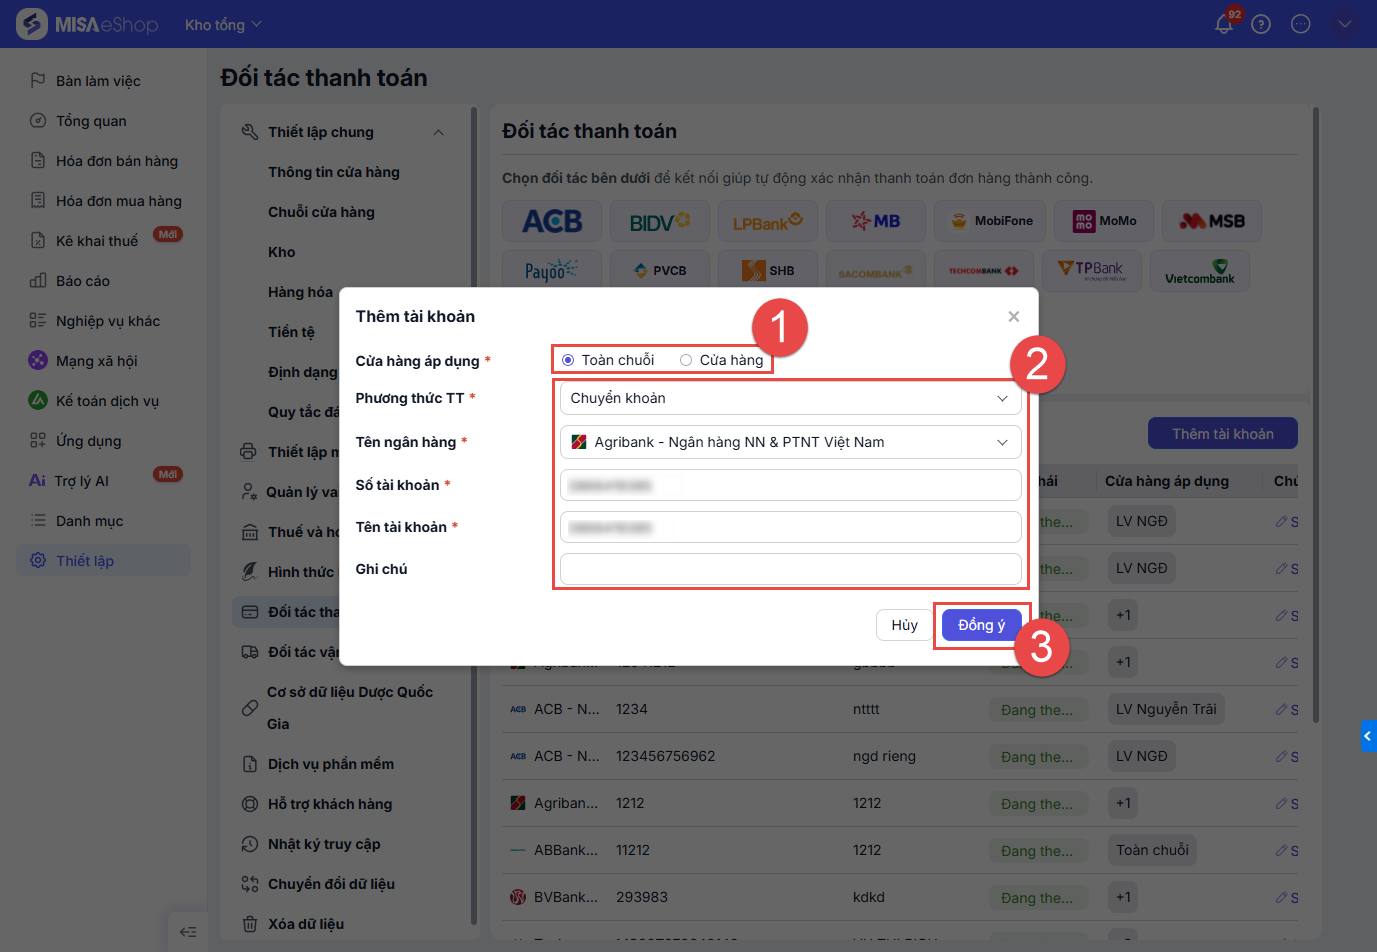
Task: Choose the ACB payment partner
Action: click(x=552, y=221)
